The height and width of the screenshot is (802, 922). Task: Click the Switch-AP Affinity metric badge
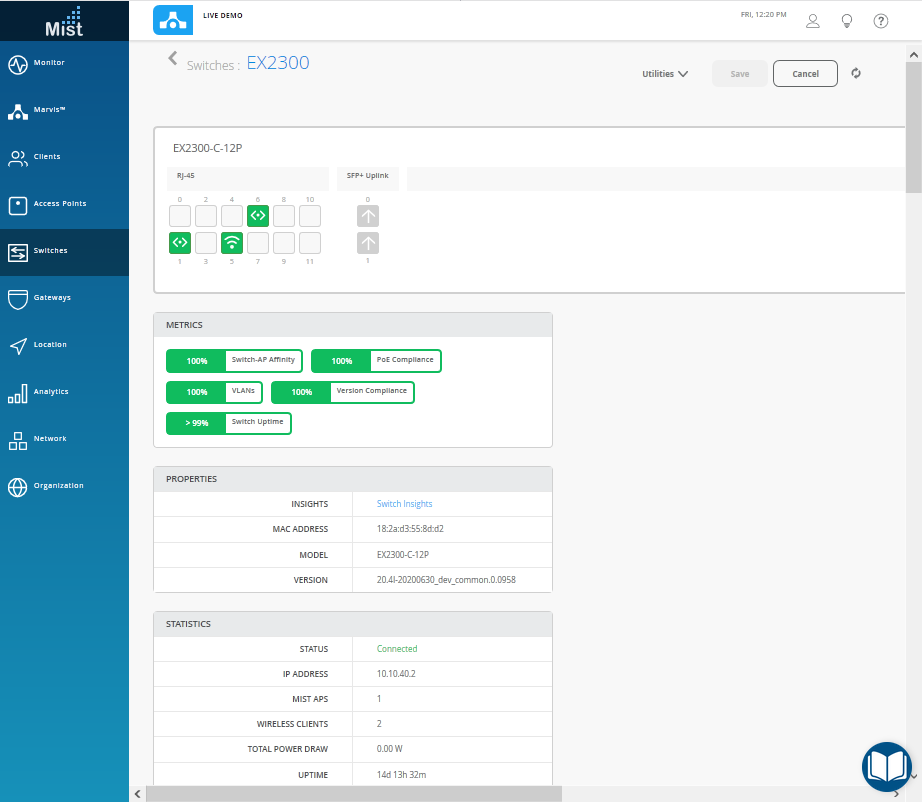pos(234,361)
